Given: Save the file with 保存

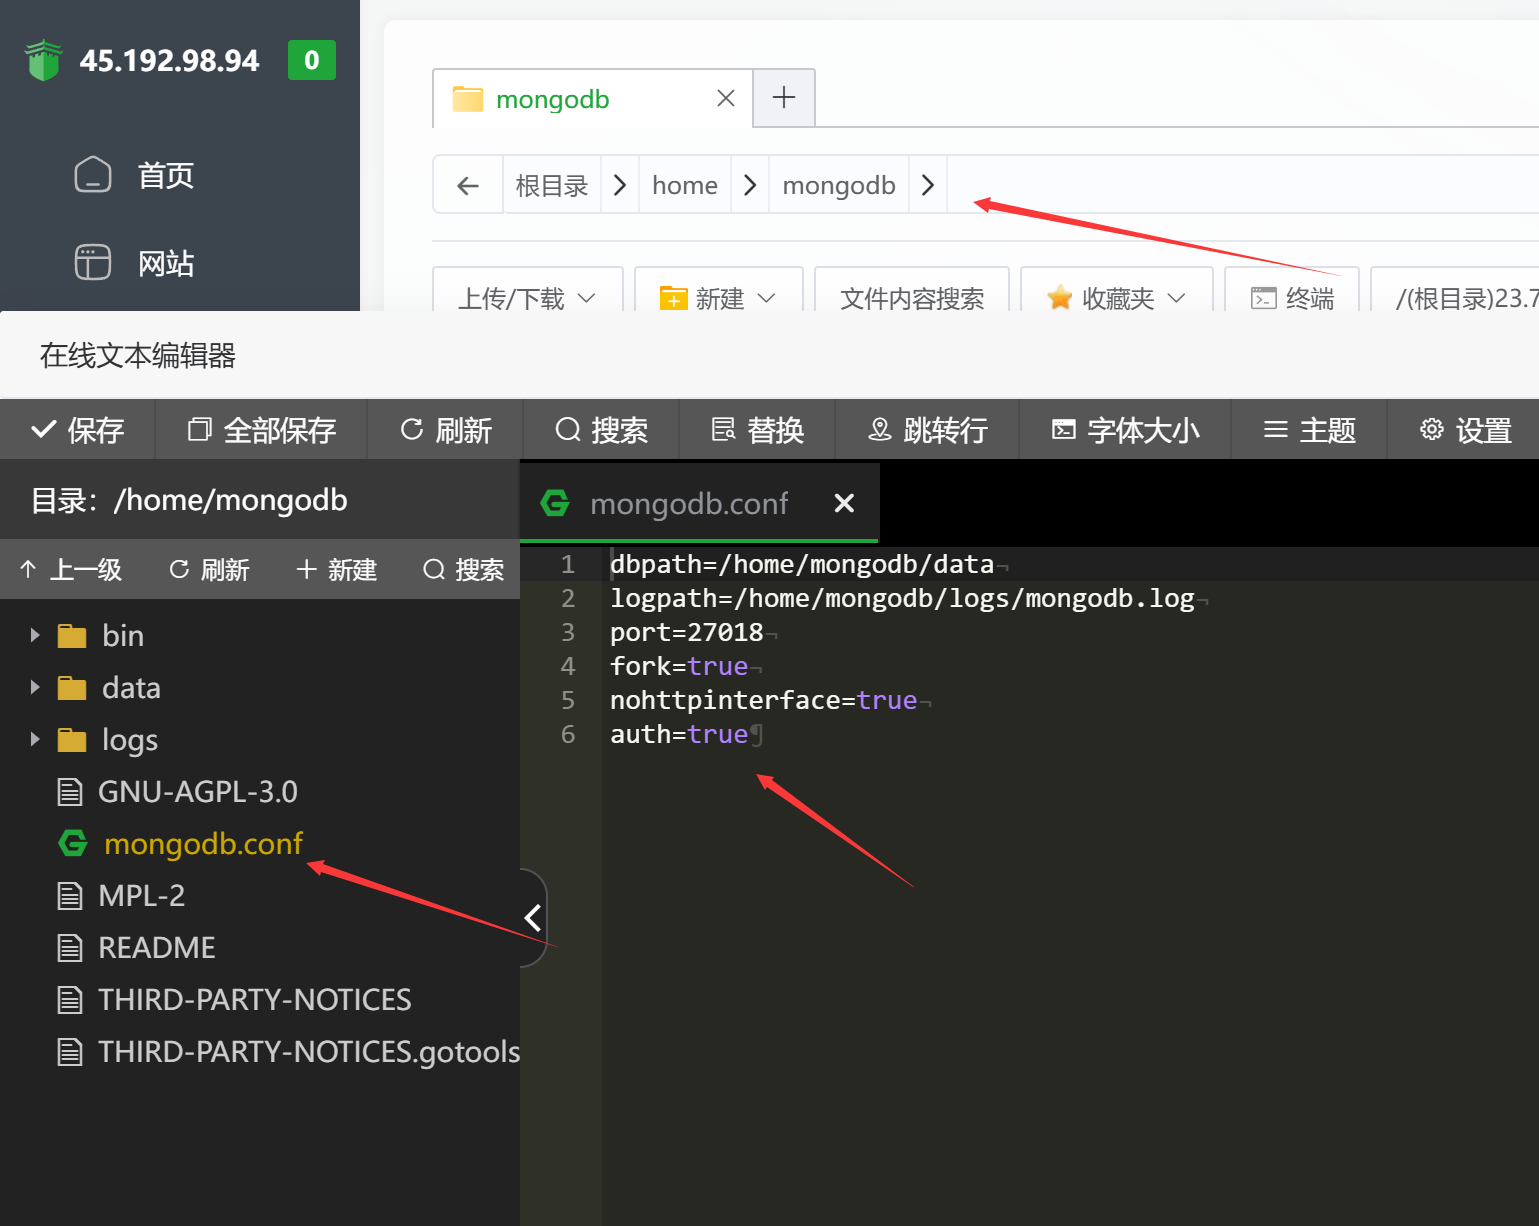Looking at the screenshot, I should pyautogui.click(x=78, y=430).
